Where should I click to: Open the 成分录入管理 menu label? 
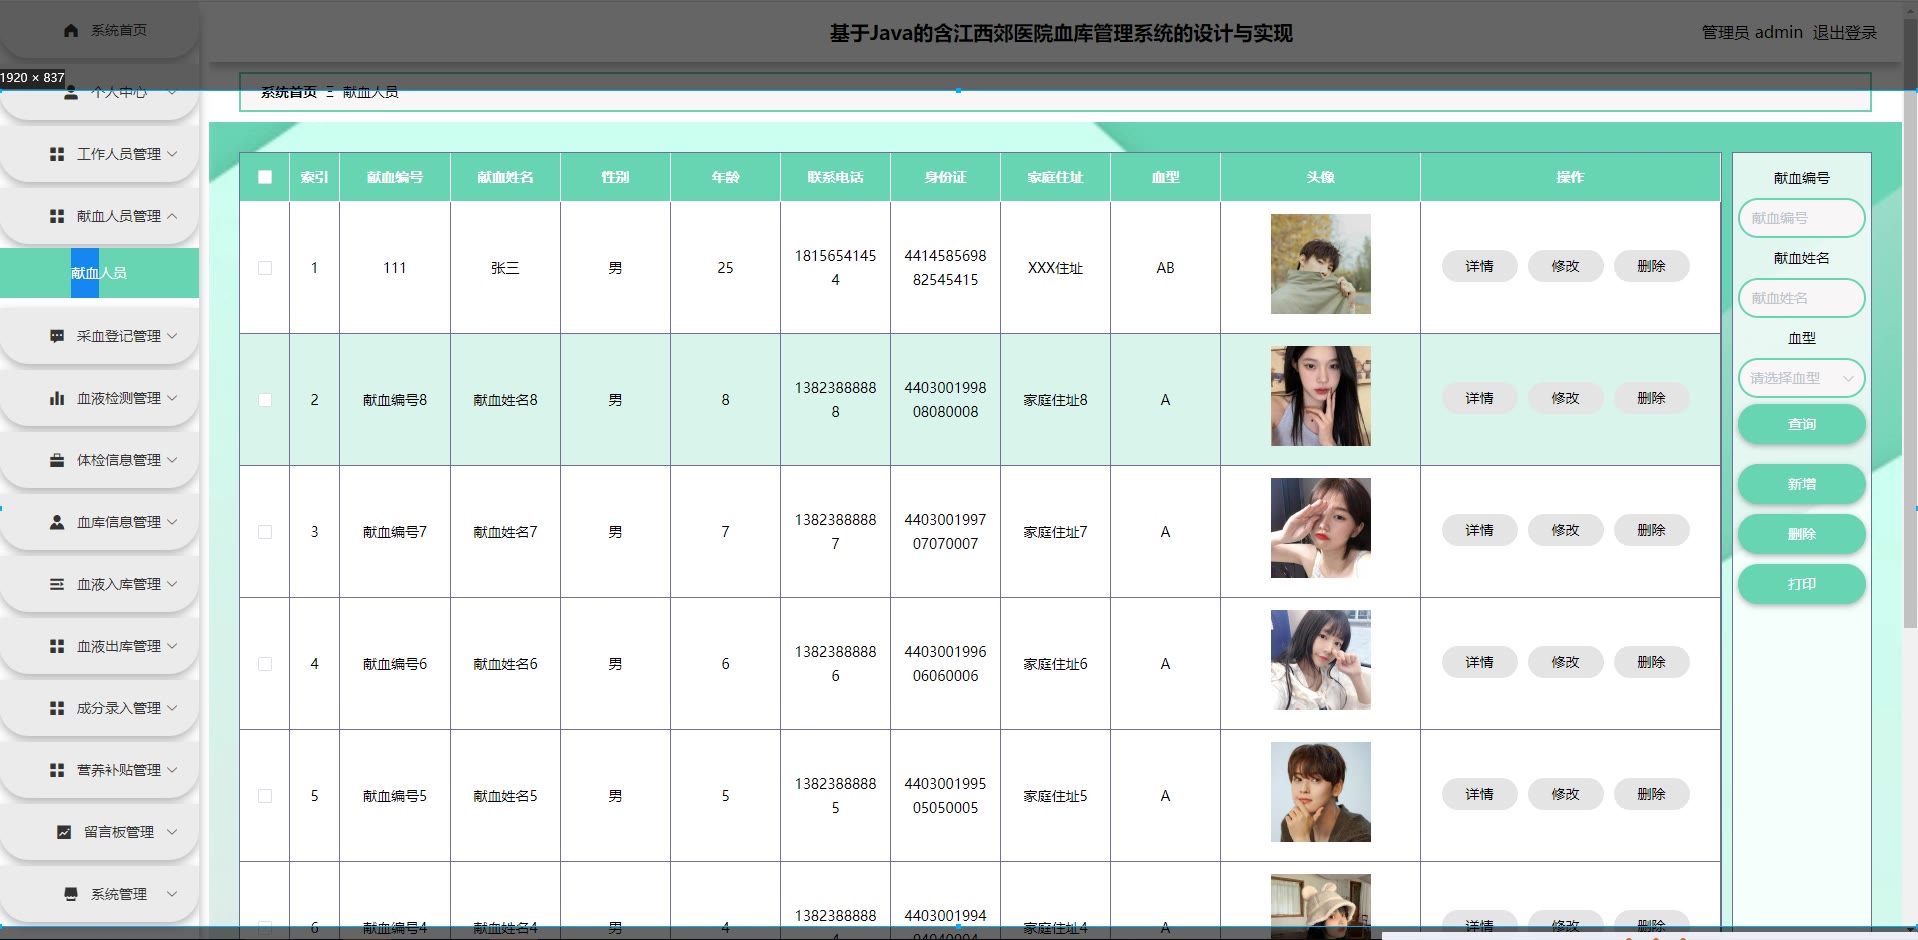(x=119, y=708)
